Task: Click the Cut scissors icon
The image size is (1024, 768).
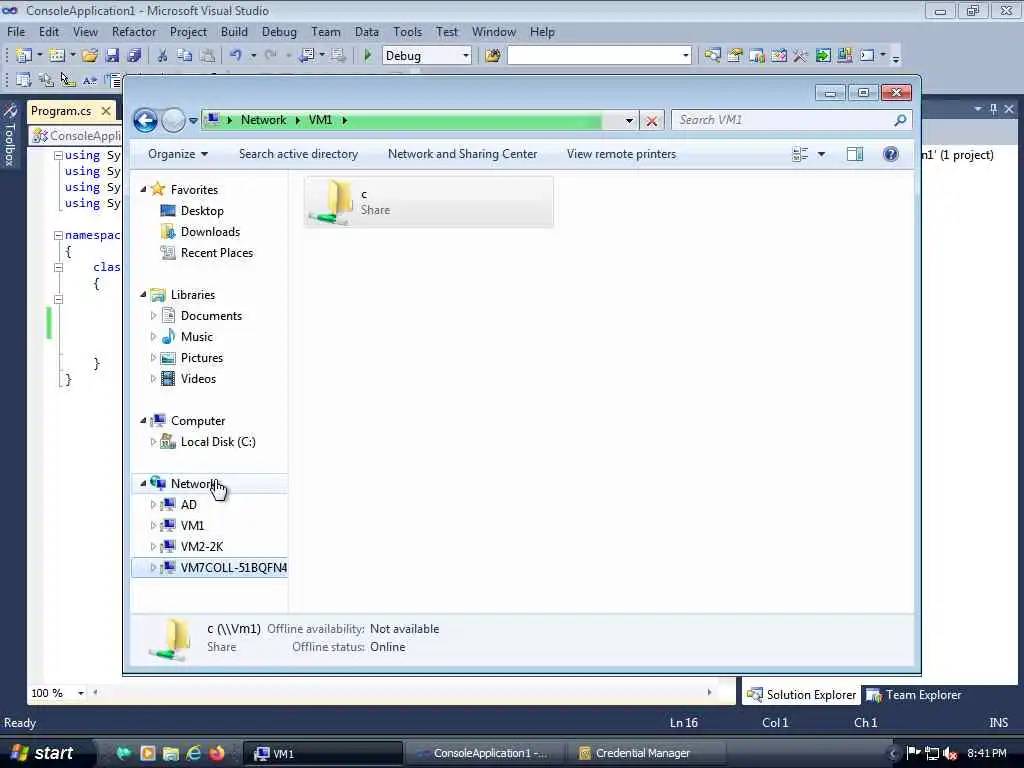Action: [x=162, y=56]
